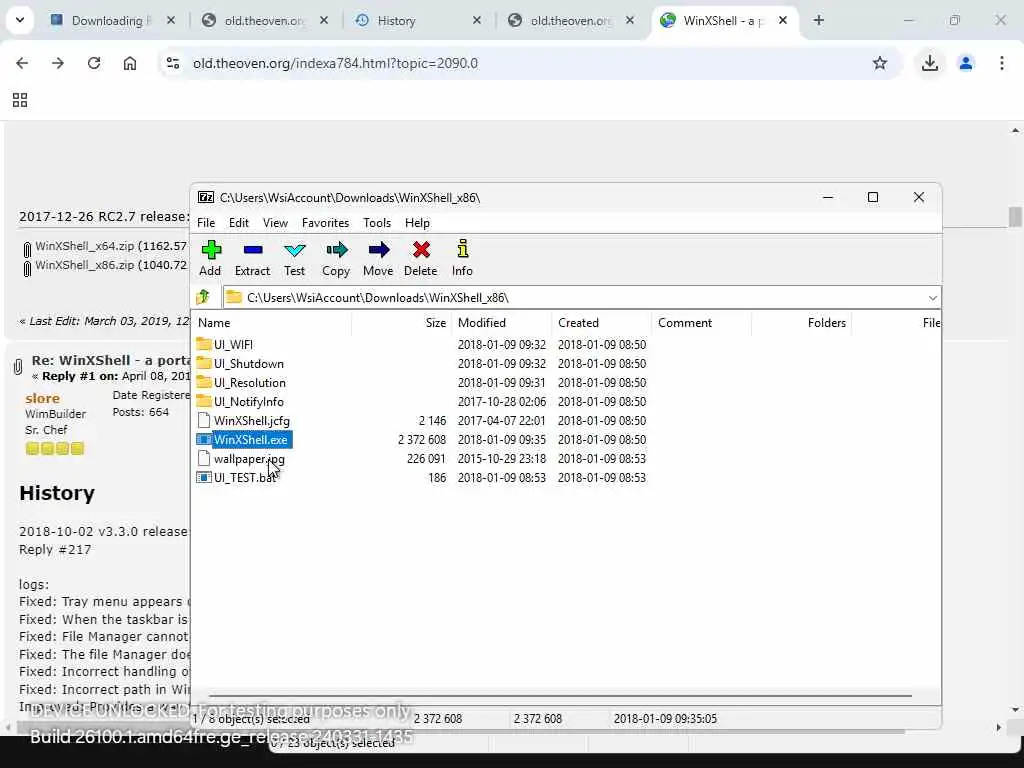This screenshot has height=768, width=1024.
Task: Open the Favorites menu
Action: (x=325, y=223)
